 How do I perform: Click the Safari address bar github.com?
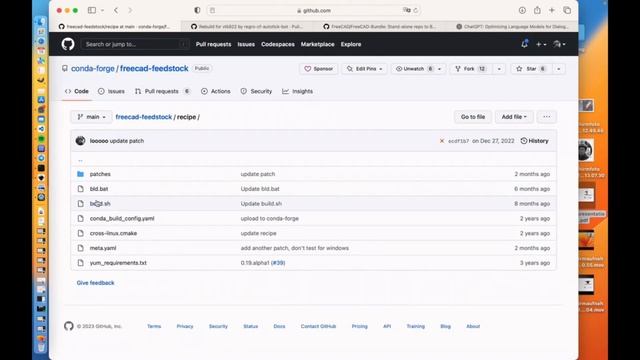pos(313,10)
